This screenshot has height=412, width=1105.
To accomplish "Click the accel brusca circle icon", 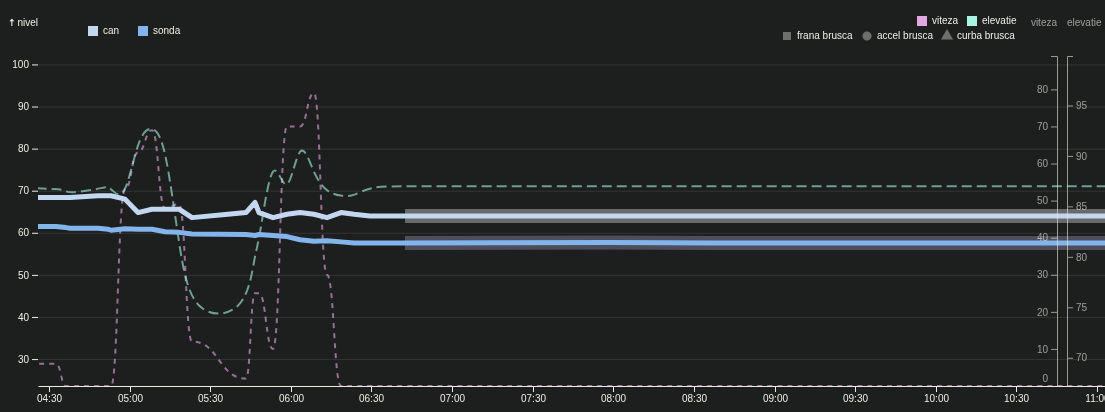I will (x=867, y=36).
